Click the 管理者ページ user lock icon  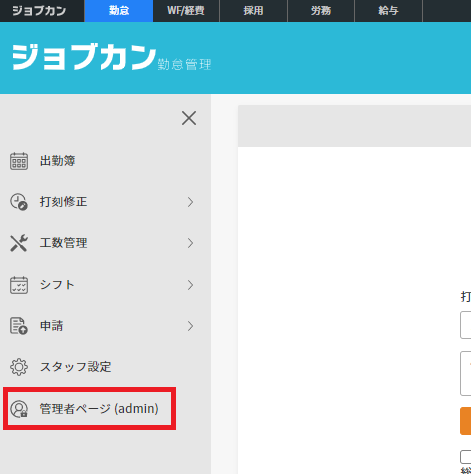click(19, 409)
